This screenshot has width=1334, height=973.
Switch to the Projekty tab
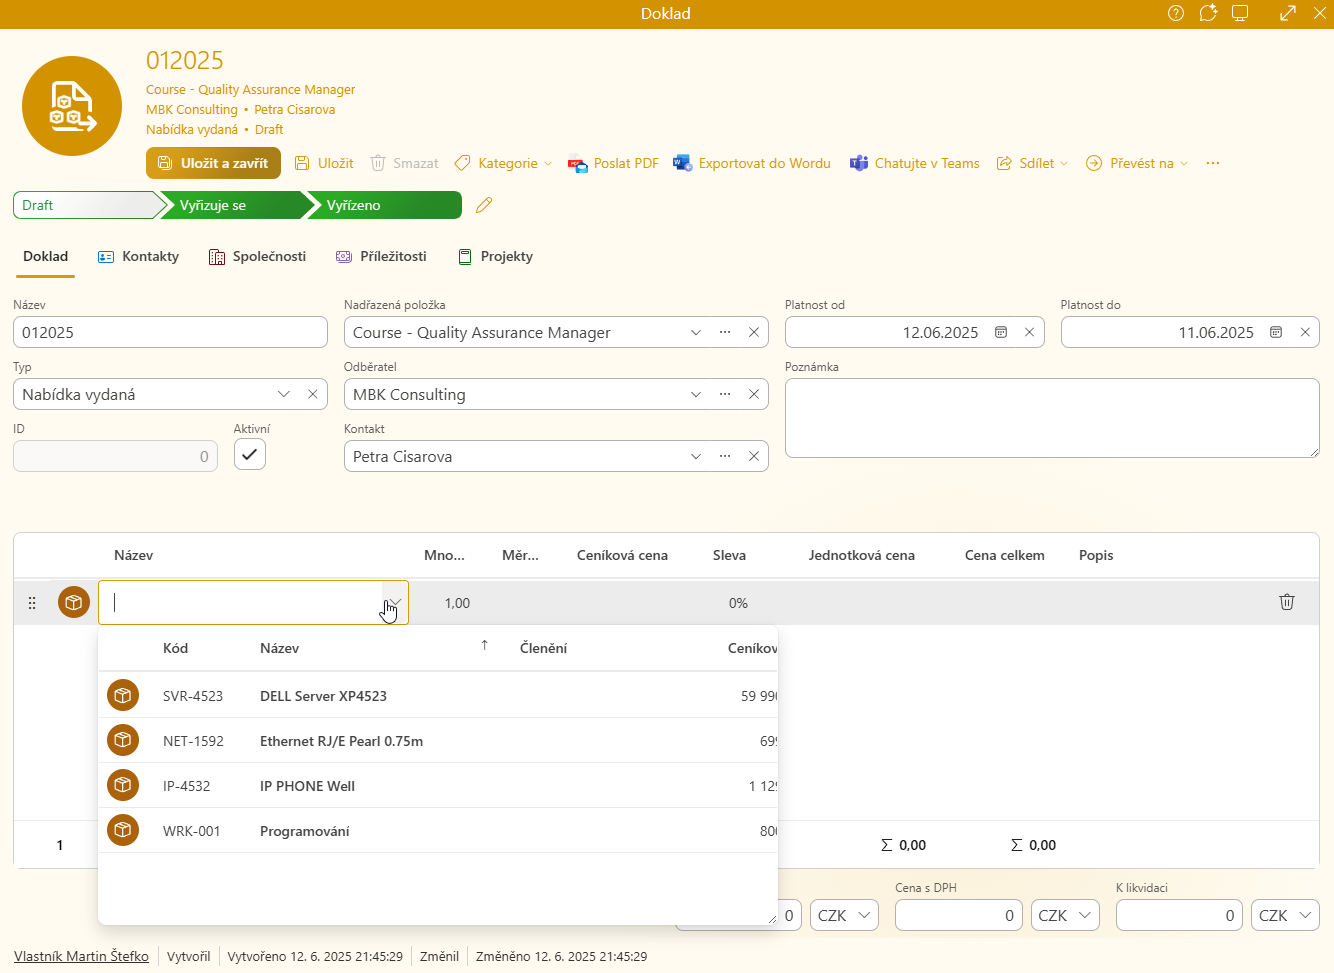(495, 256)
